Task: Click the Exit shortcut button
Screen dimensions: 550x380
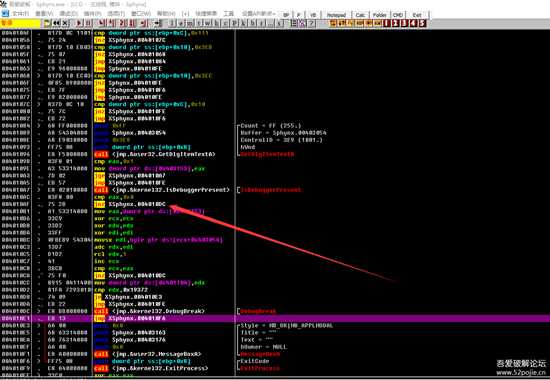Action: 417,15
